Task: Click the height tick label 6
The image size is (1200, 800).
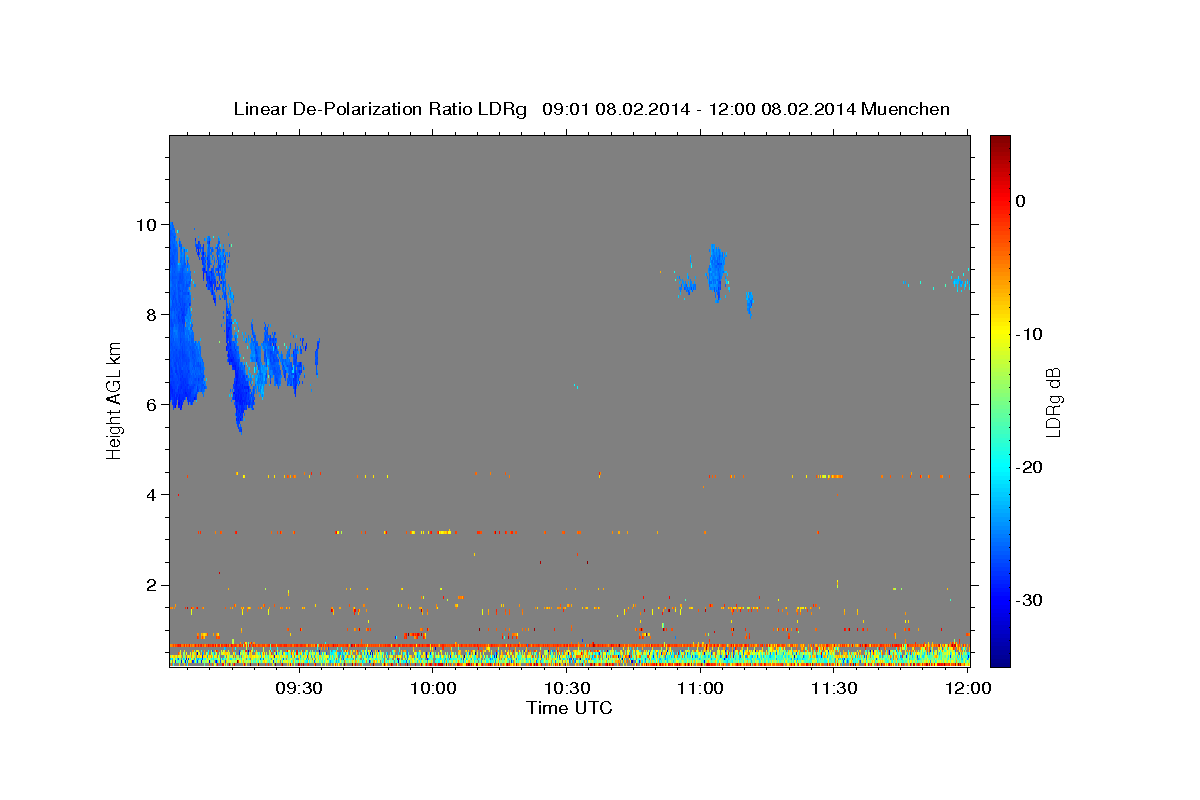Action: [x=152, y=404]
